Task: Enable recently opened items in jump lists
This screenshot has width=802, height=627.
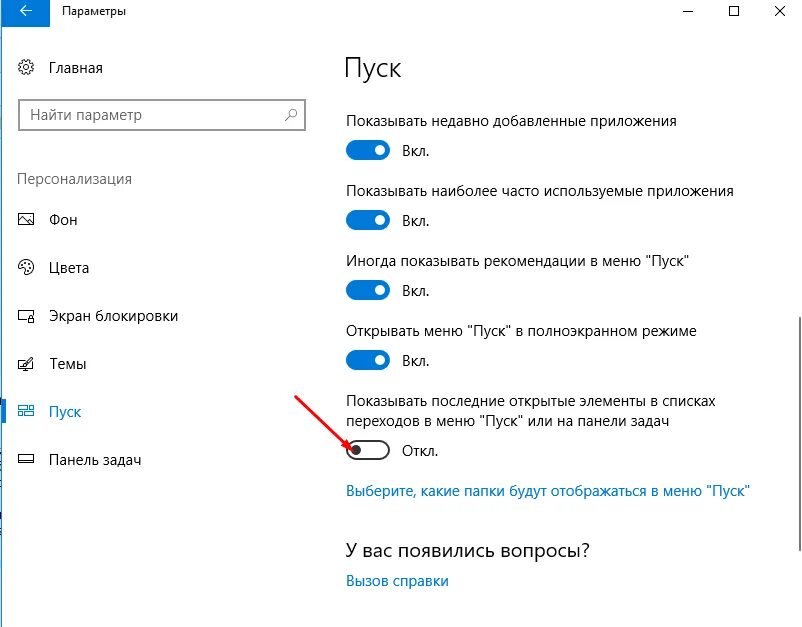Action: click(x=368, y=451)
